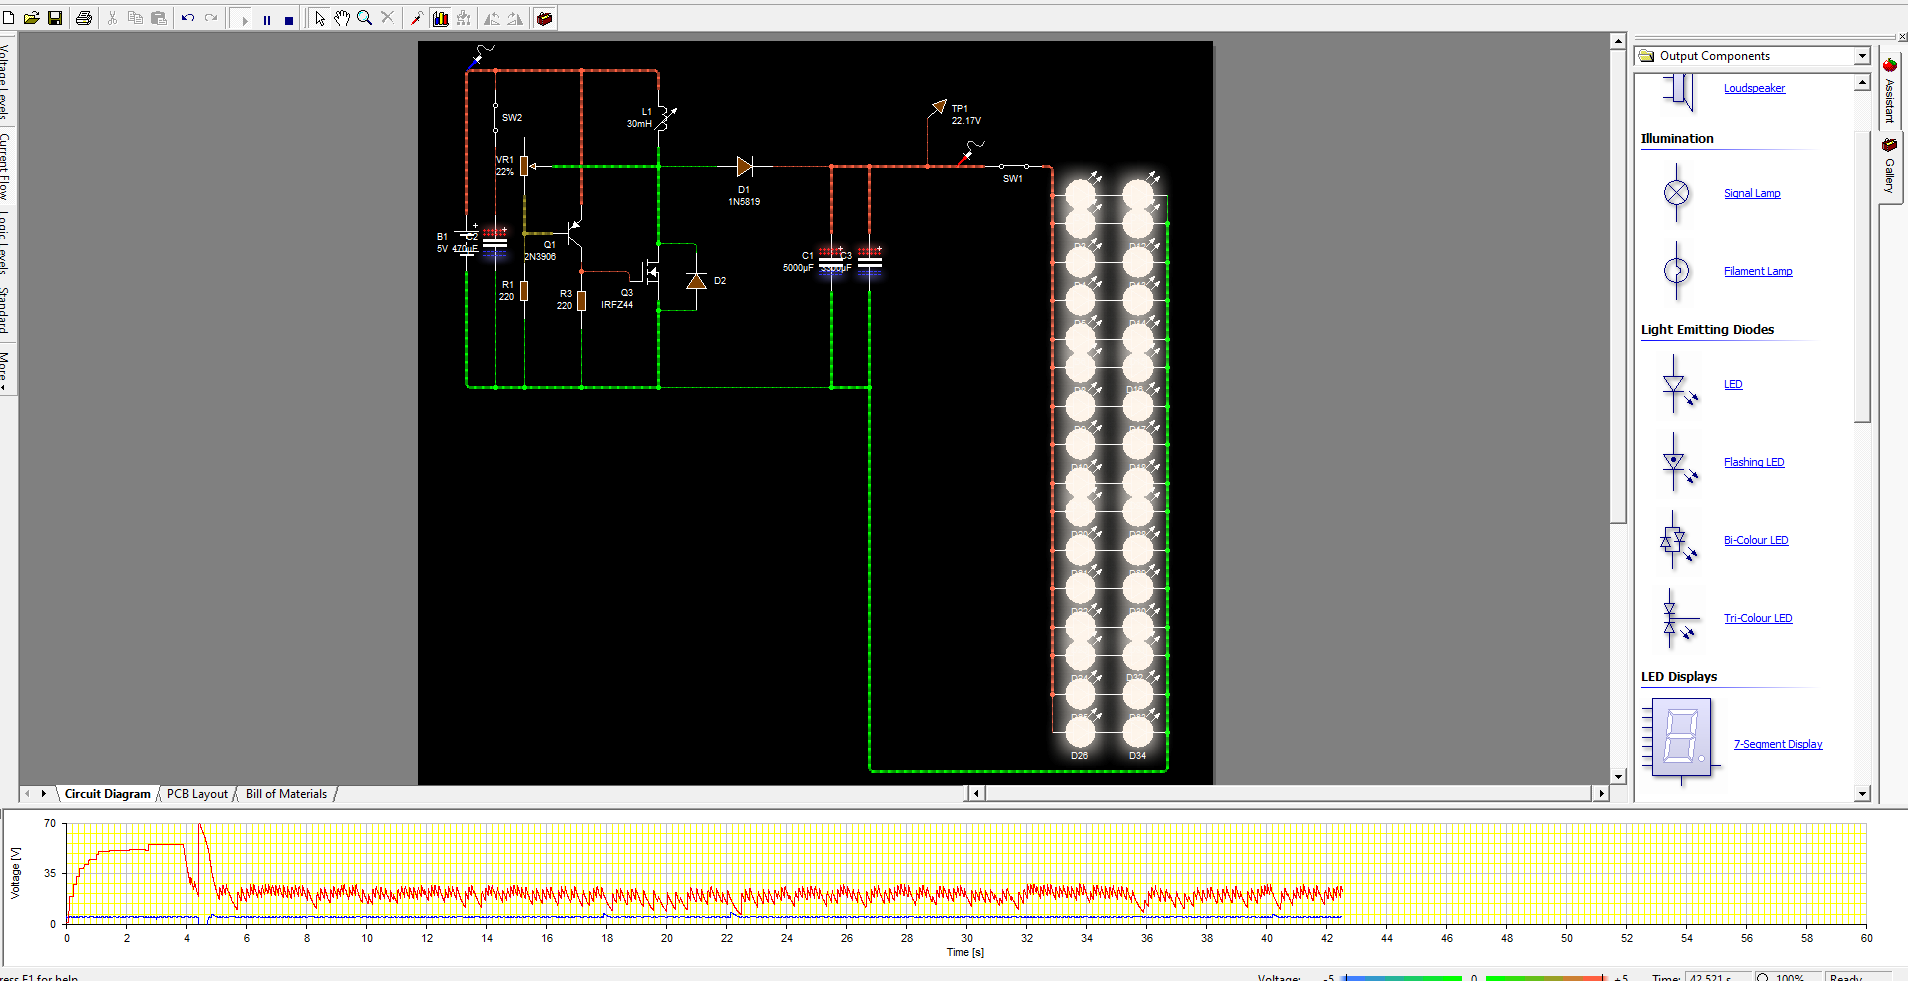The width and height of the screenshot is (1908, 981).
Task: Click the Paste clipboard icon
Action: coord(158,18)
